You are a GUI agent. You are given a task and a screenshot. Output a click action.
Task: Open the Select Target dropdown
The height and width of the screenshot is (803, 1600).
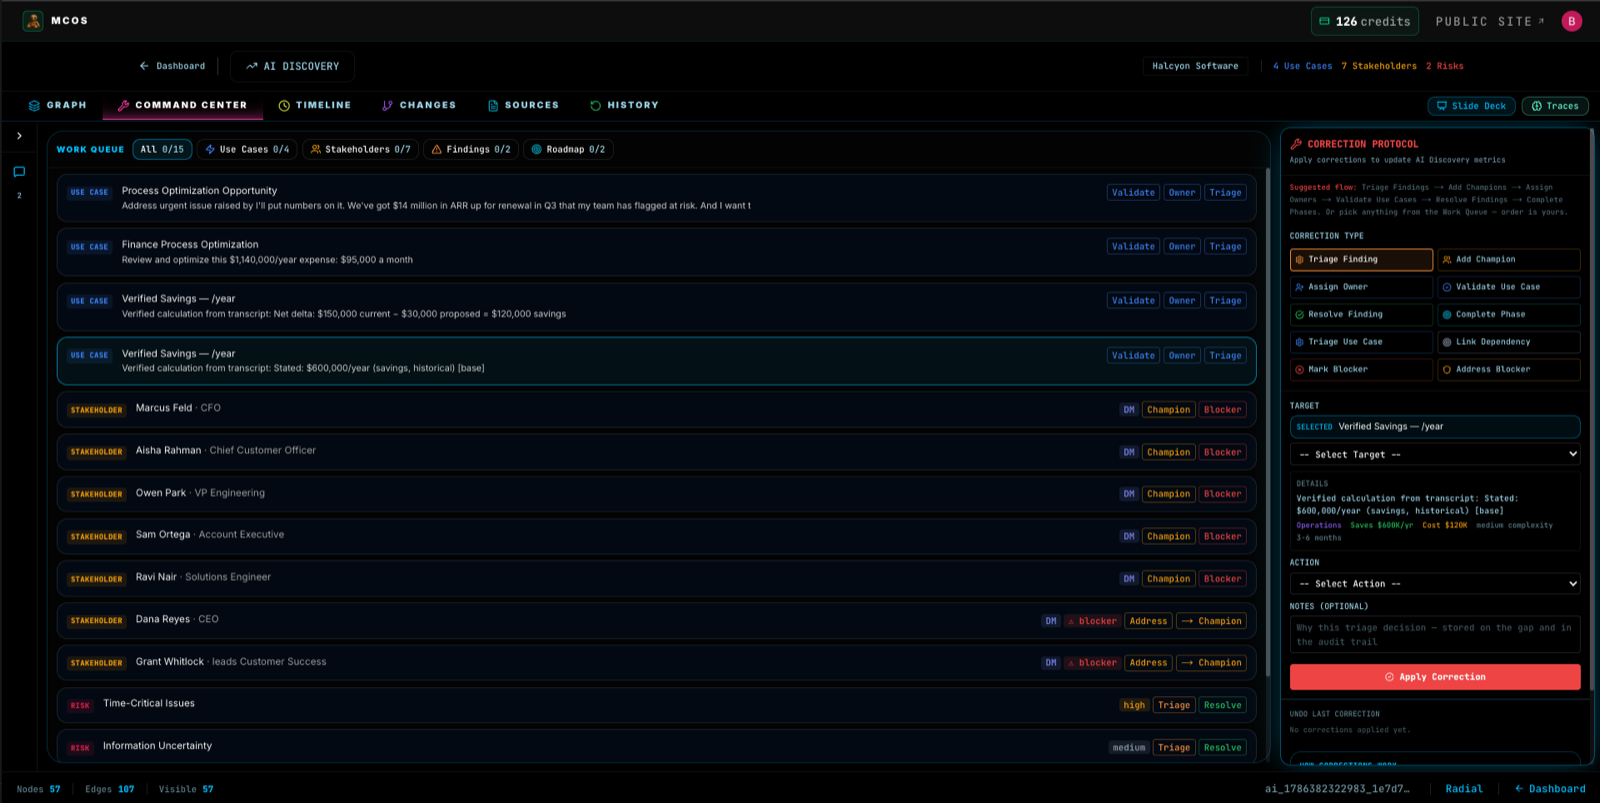pyautogui.click(x=1435, y=454)
